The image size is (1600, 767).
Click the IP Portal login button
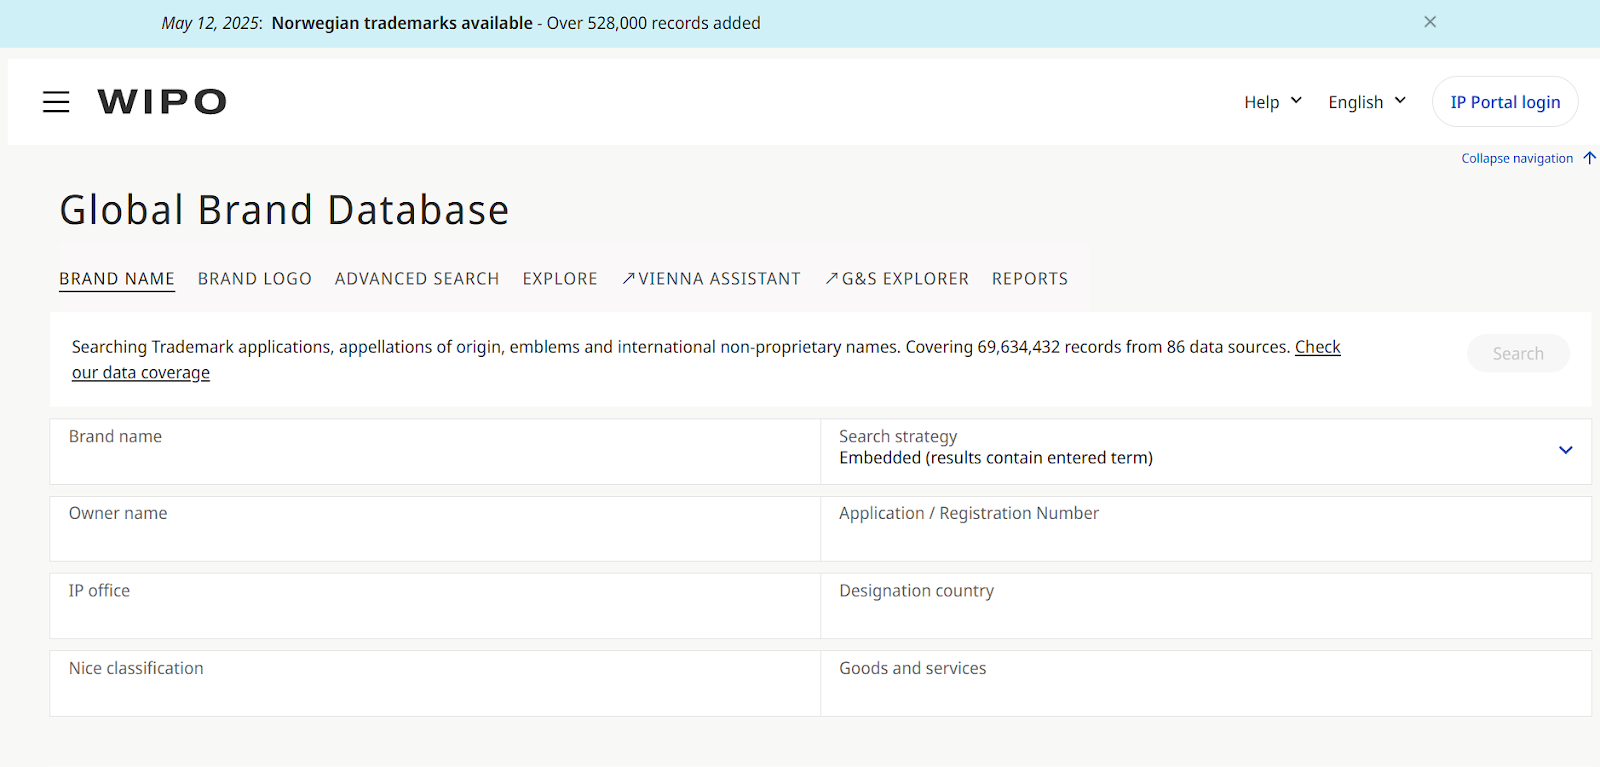(x=1505, y=102)
